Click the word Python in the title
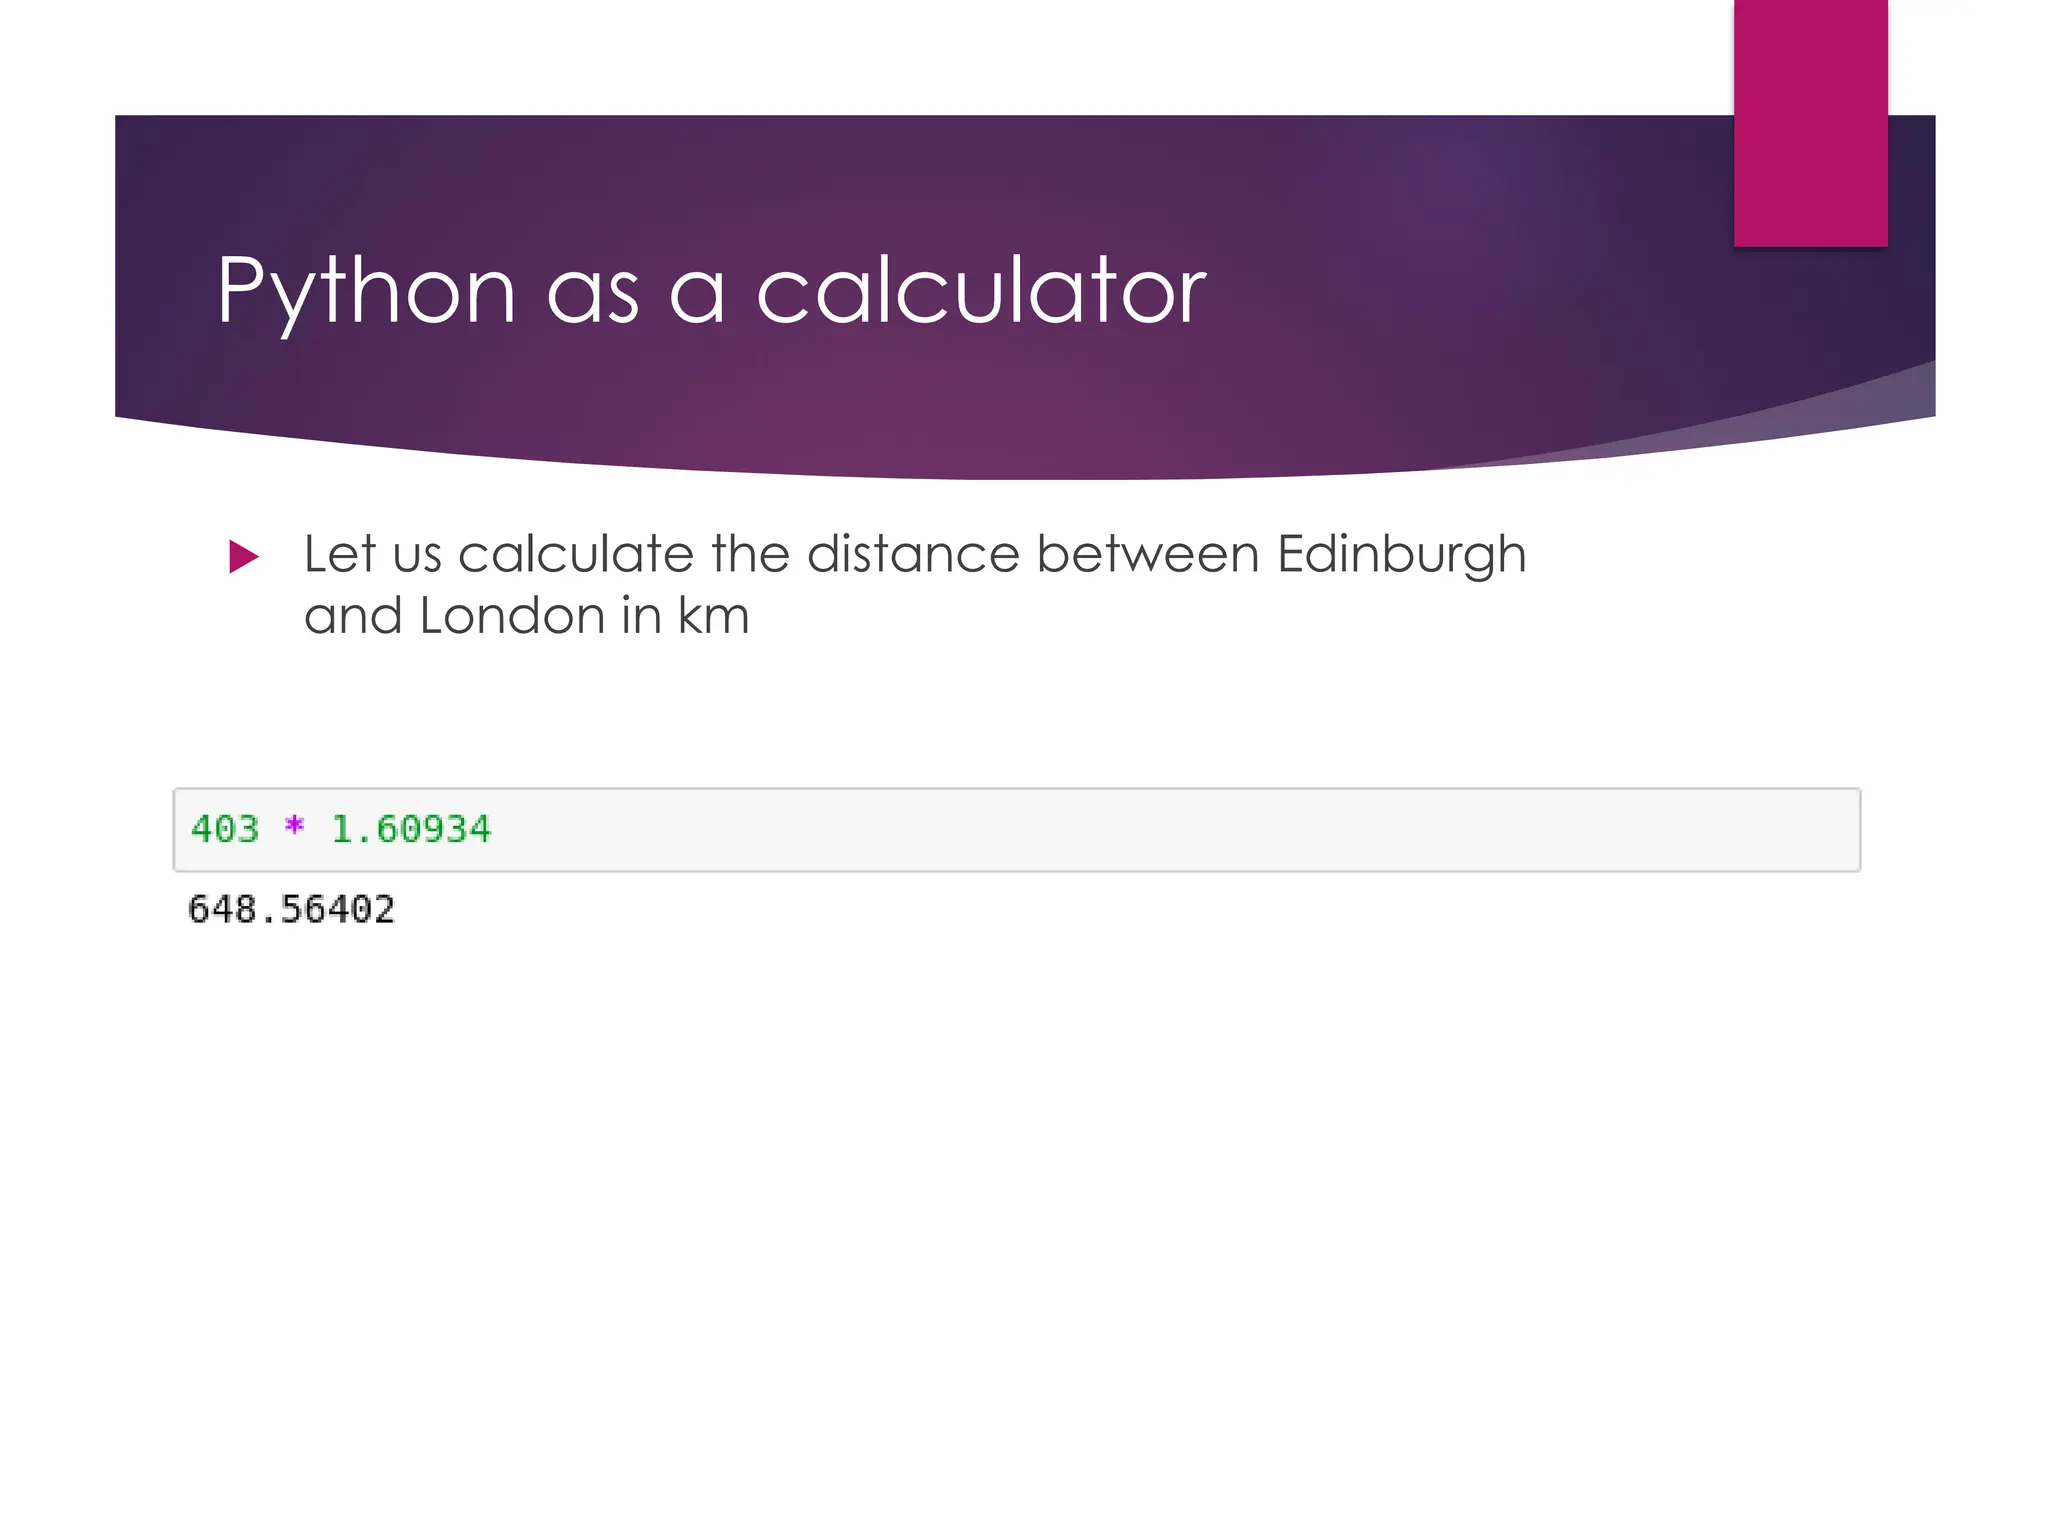Screen dimensions: 2048x1536 tap(366, 291)
